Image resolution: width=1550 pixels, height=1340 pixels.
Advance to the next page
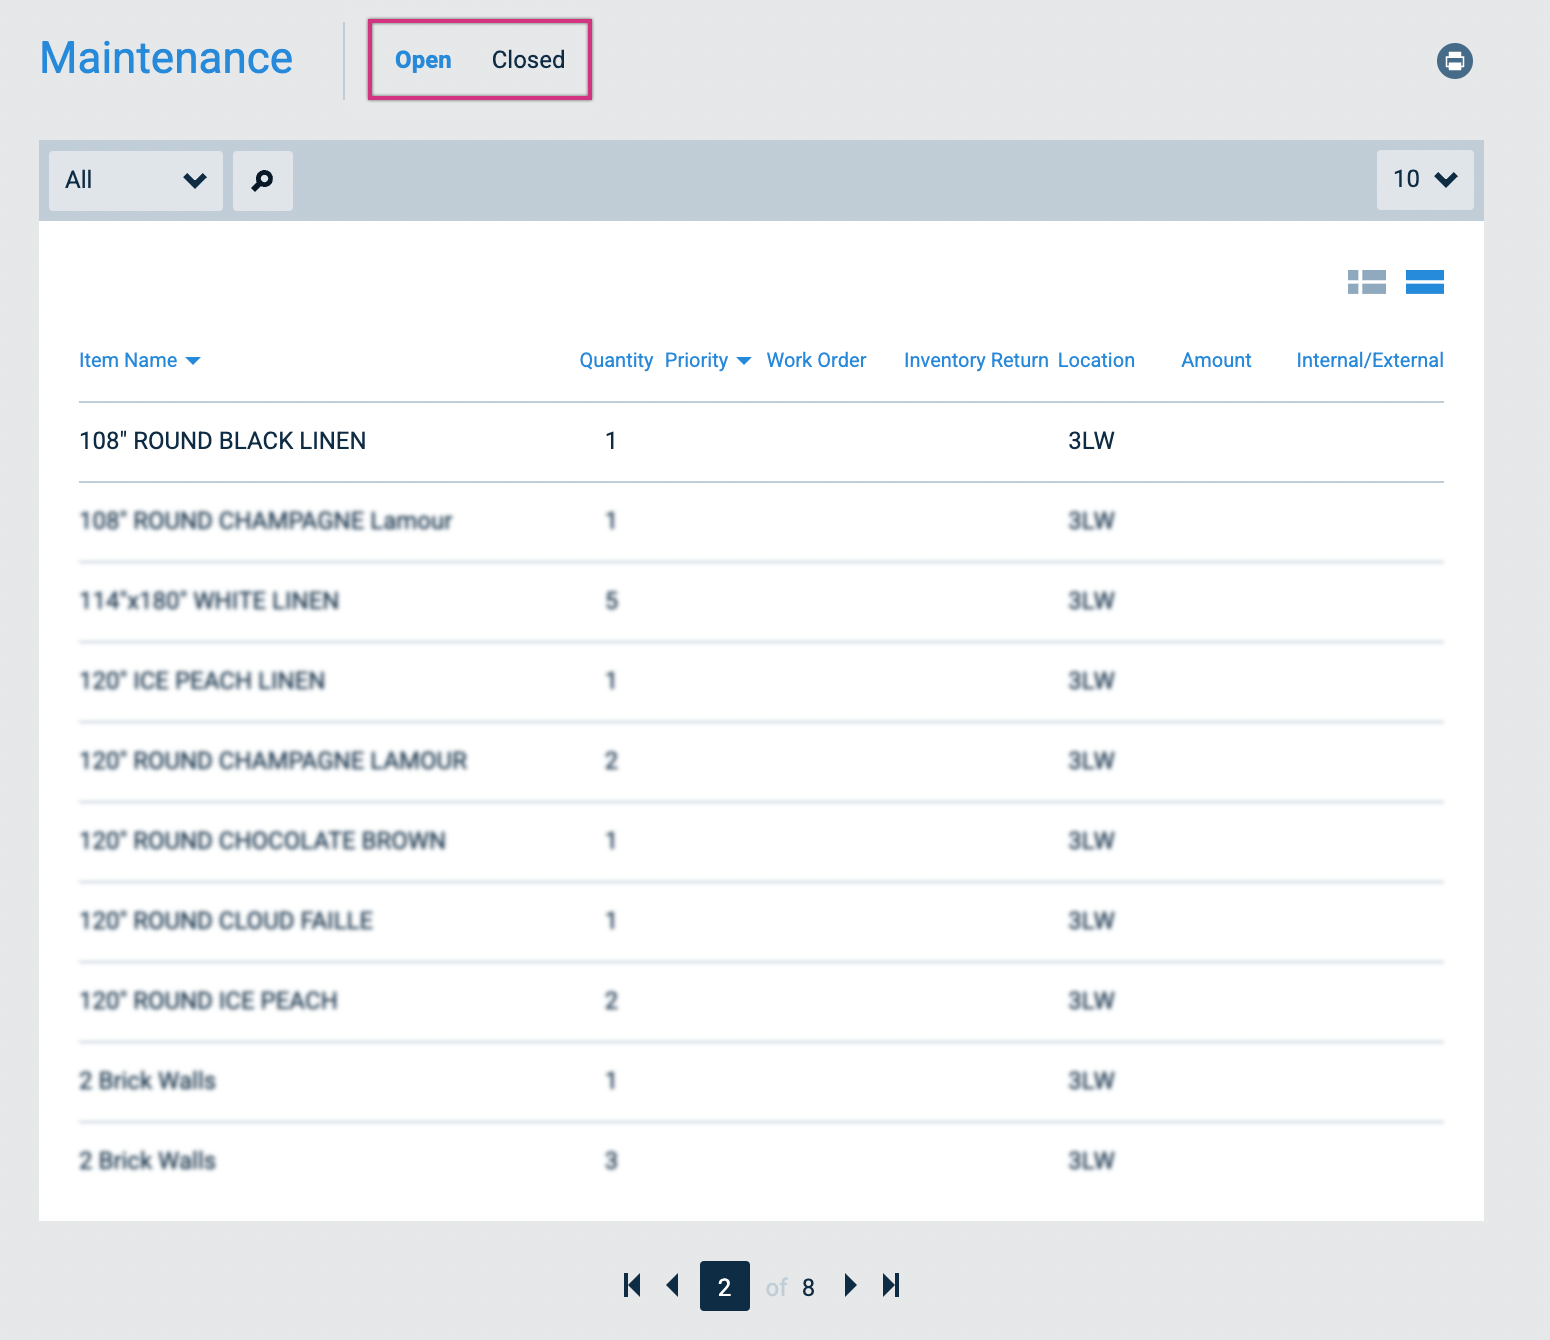point(850,1286)
